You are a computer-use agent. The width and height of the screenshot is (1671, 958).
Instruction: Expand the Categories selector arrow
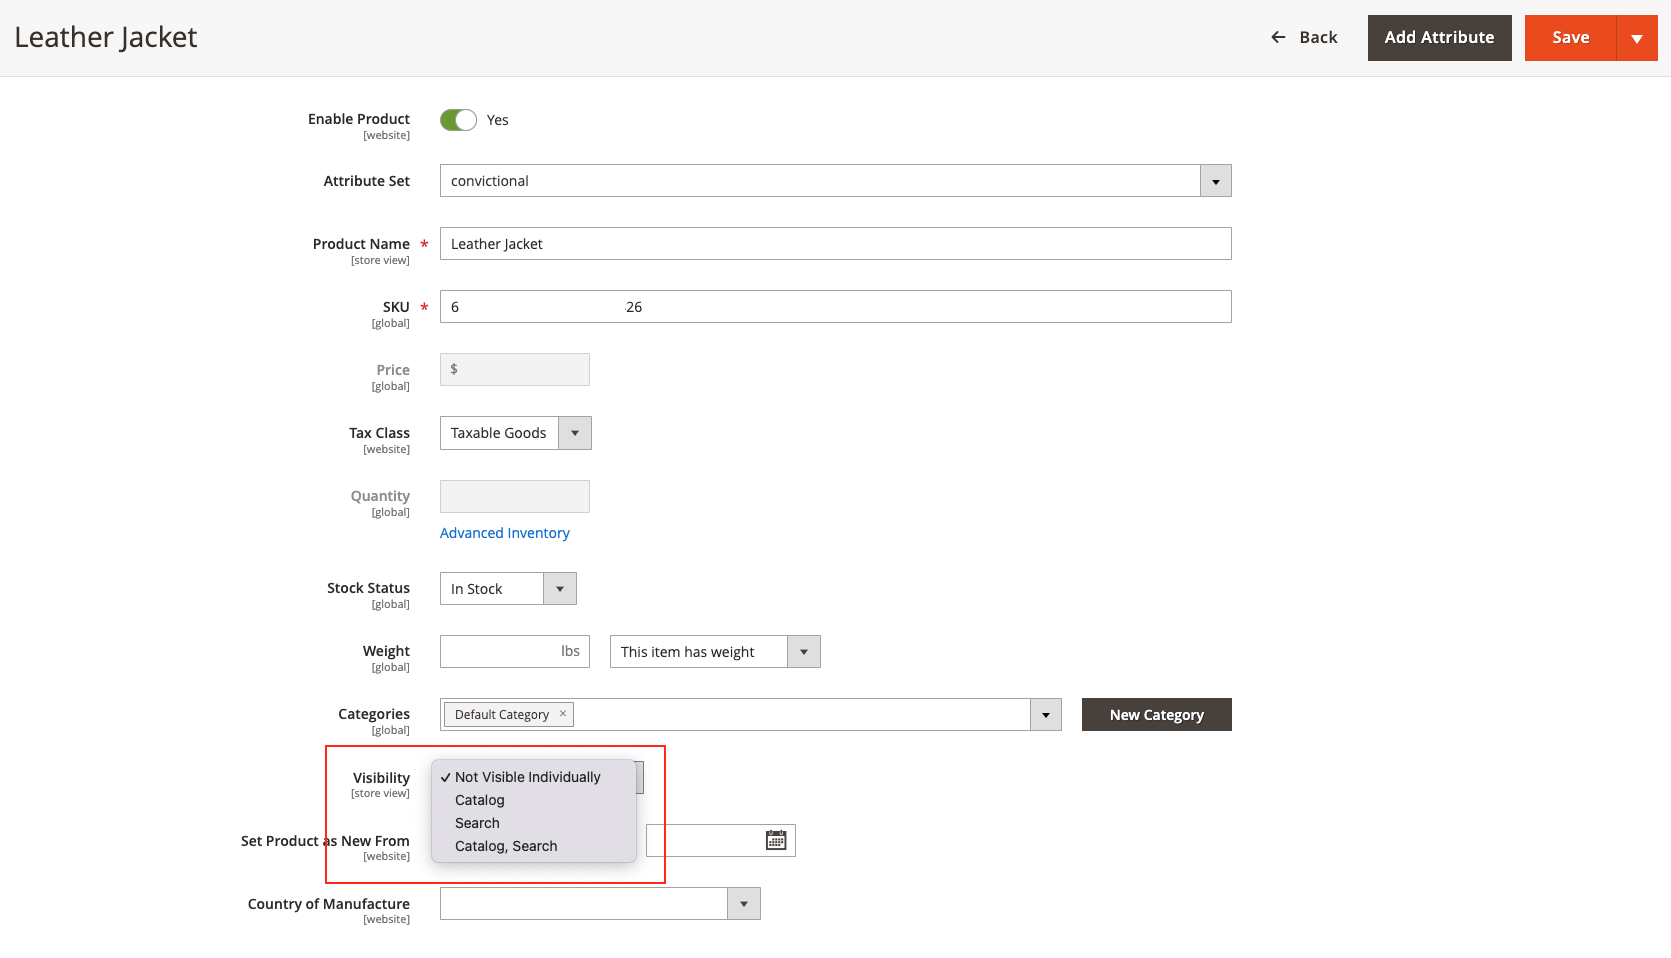[1045, 715]
